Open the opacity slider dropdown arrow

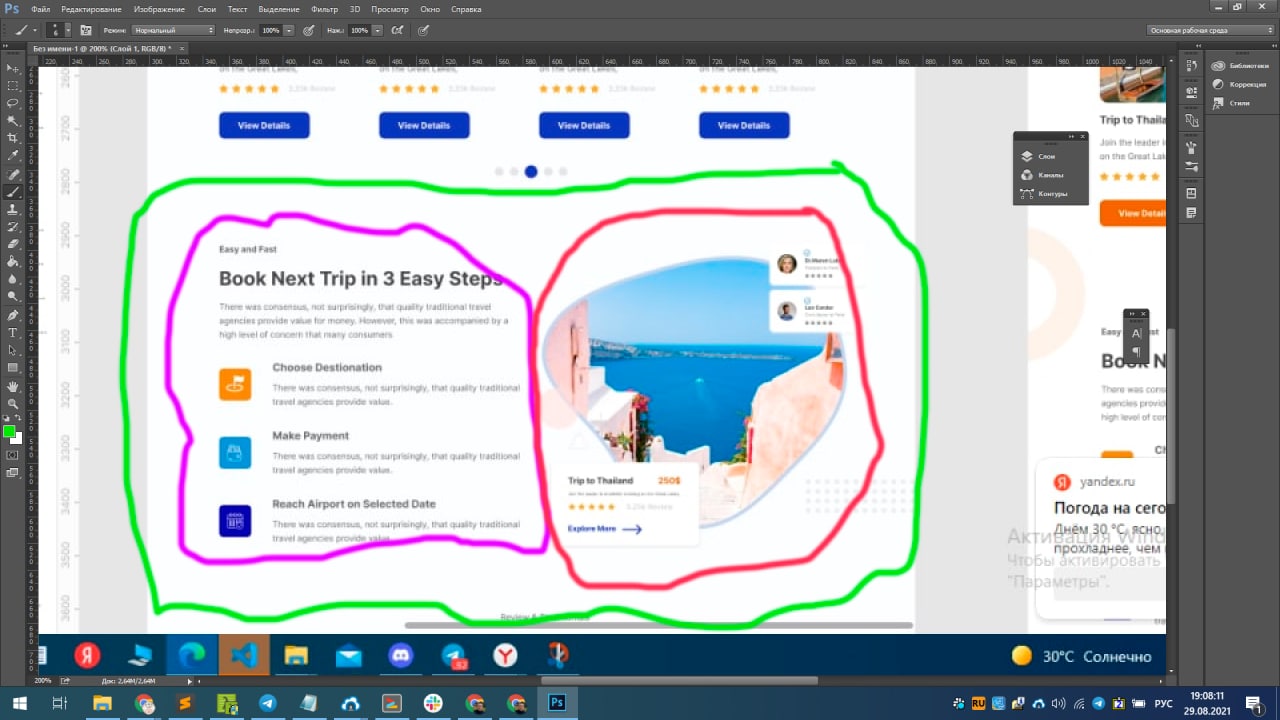coord(289,30)
